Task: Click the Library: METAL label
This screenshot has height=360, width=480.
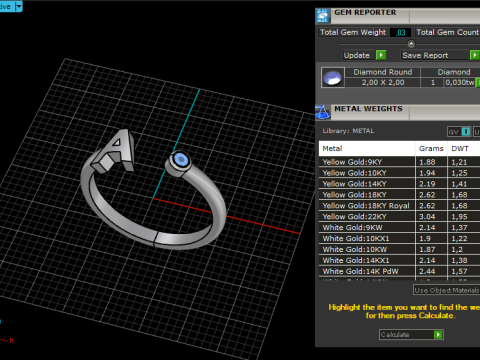Action: coord(348,131)
